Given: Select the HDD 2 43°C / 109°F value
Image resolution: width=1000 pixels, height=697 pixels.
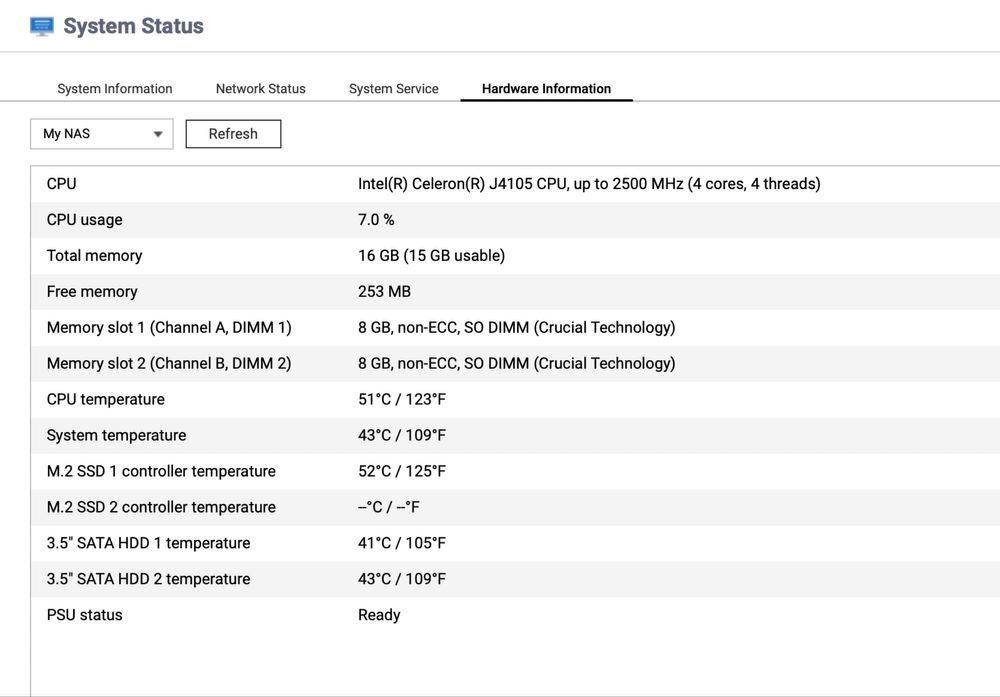Looking at the screenshot, I should point(402,579).
